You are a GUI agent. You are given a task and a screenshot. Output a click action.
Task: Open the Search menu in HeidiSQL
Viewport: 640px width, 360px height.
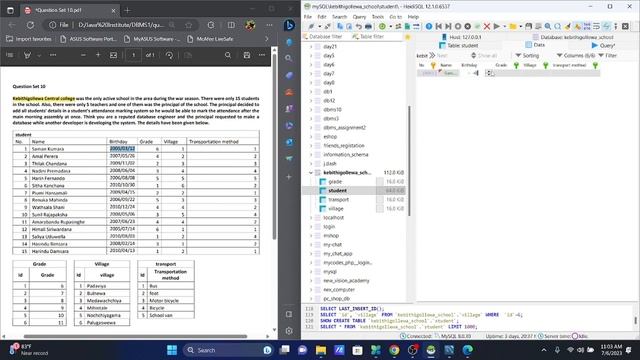click(x=339, y=17)
